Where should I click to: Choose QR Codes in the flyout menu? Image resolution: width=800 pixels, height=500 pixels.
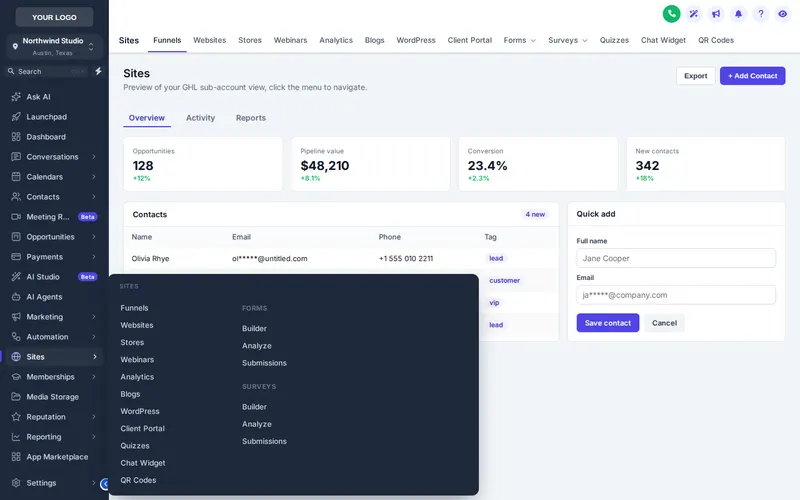(x=138, y=480)
